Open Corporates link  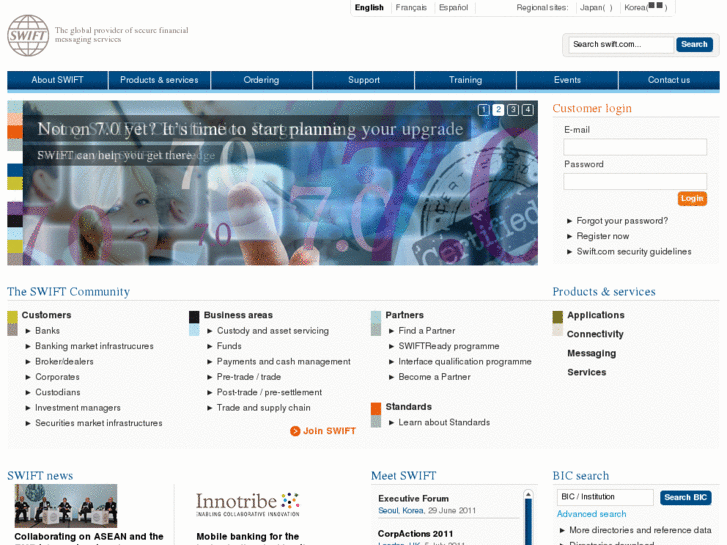pyautogui.click(x=57, y=377)
